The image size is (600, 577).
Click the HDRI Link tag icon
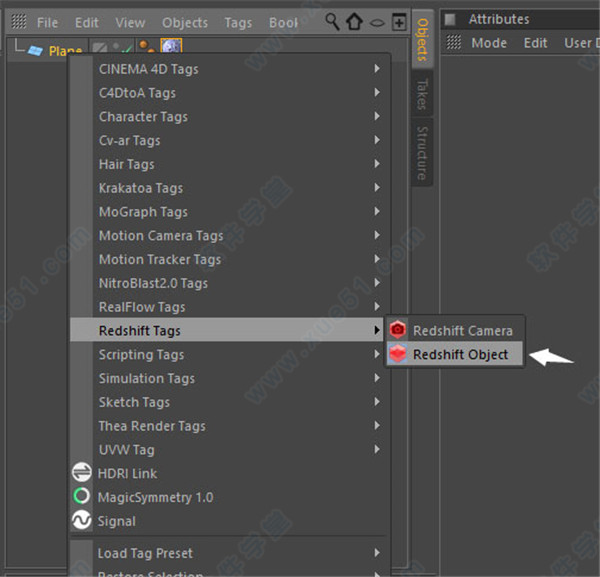(x=82, y=473)
